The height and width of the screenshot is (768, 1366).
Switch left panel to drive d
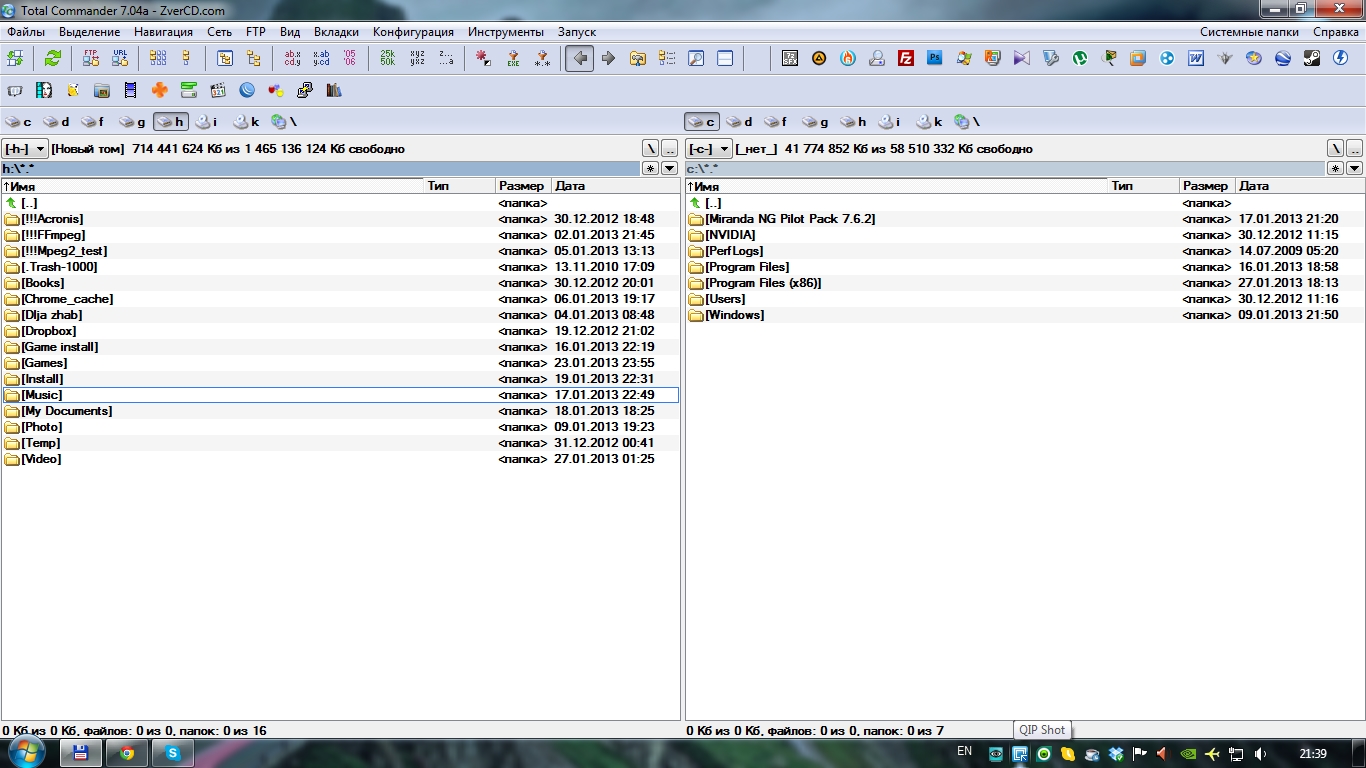click(x=56, y=122)
